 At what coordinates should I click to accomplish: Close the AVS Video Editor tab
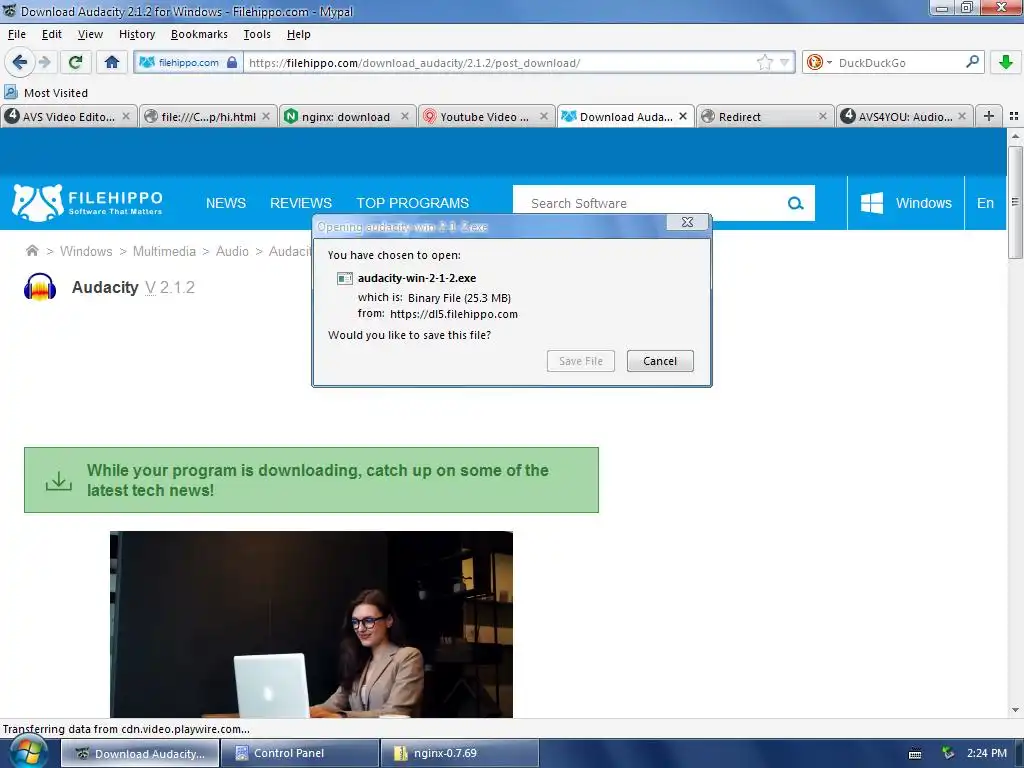(x=126, y=116)
